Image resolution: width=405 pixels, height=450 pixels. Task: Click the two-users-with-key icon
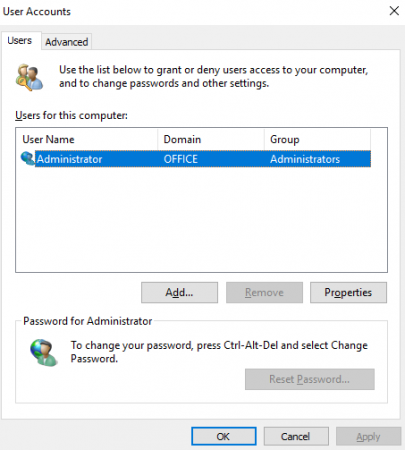(29, 77)
